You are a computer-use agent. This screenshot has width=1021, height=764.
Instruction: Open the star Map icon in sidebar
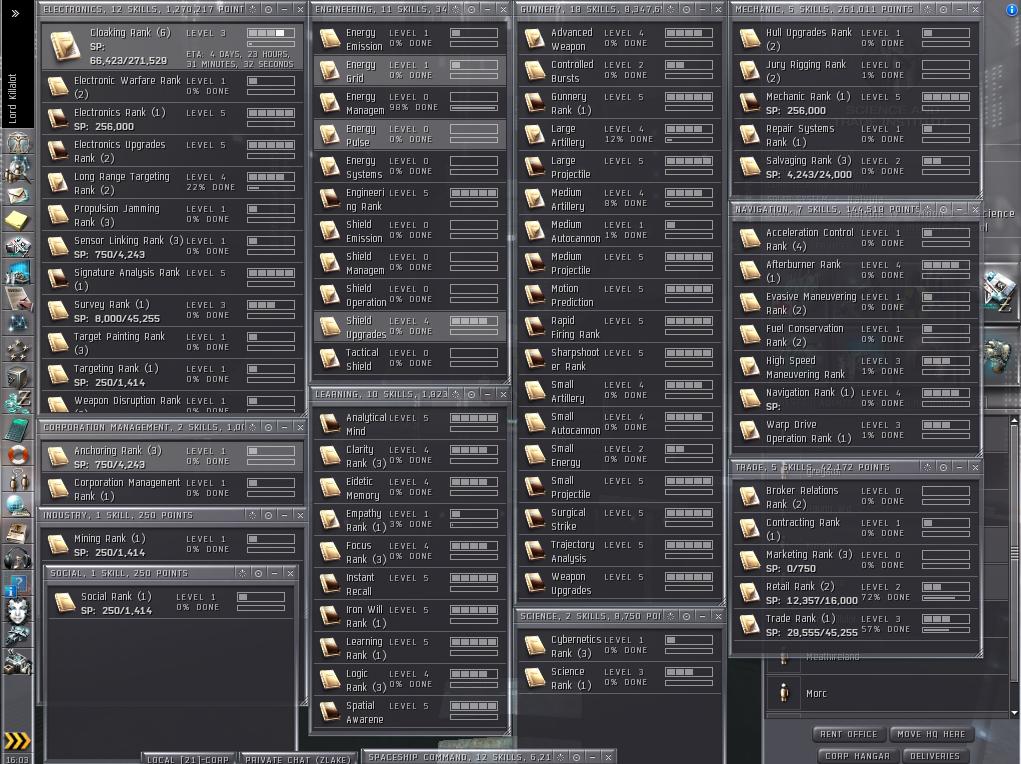(x=18, y=324)
